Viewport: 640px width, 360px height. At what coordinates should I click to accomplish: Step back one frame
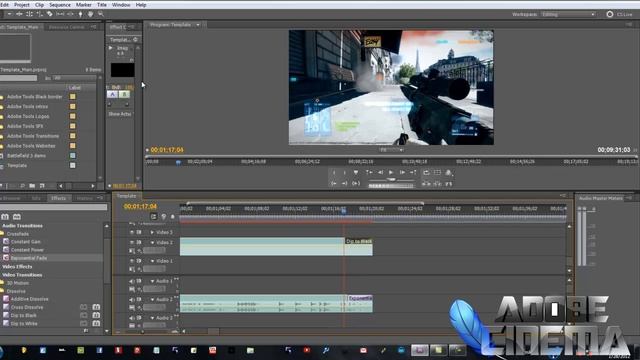click(x=380, y=173)
